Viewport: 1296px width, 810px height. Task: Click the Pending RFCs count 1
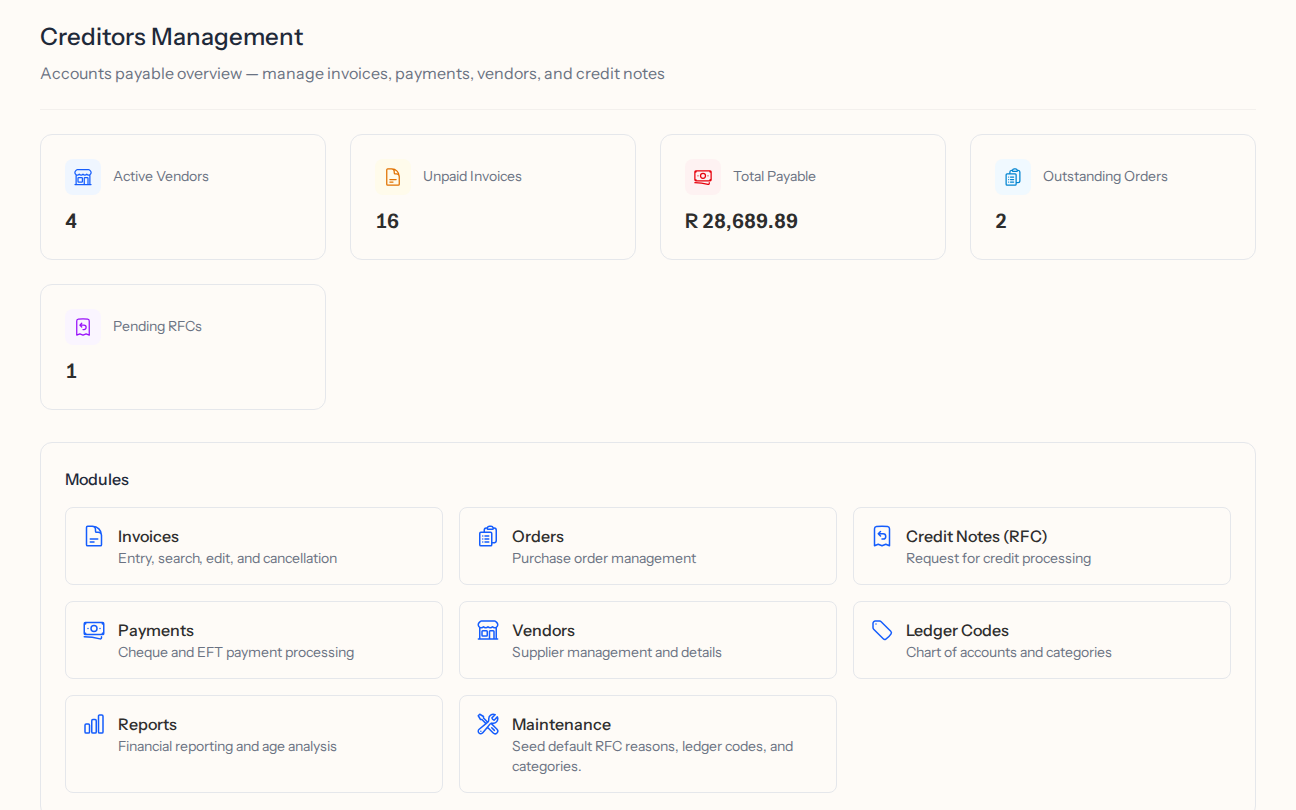pos(71,371)
